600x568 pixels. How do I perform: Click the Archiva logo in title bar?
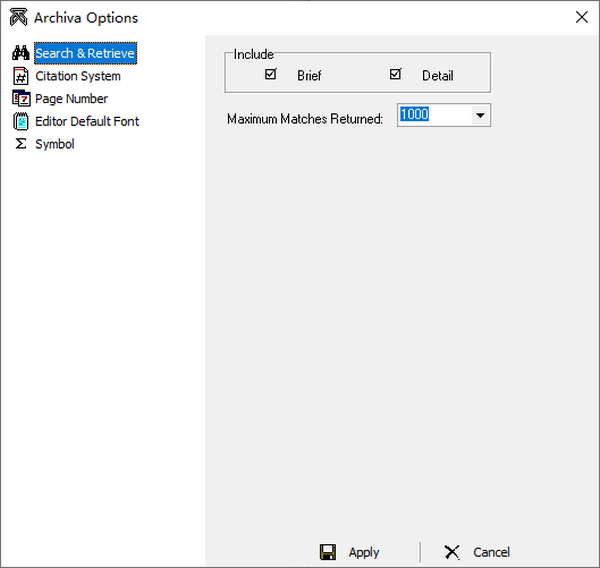click(17, 17)
